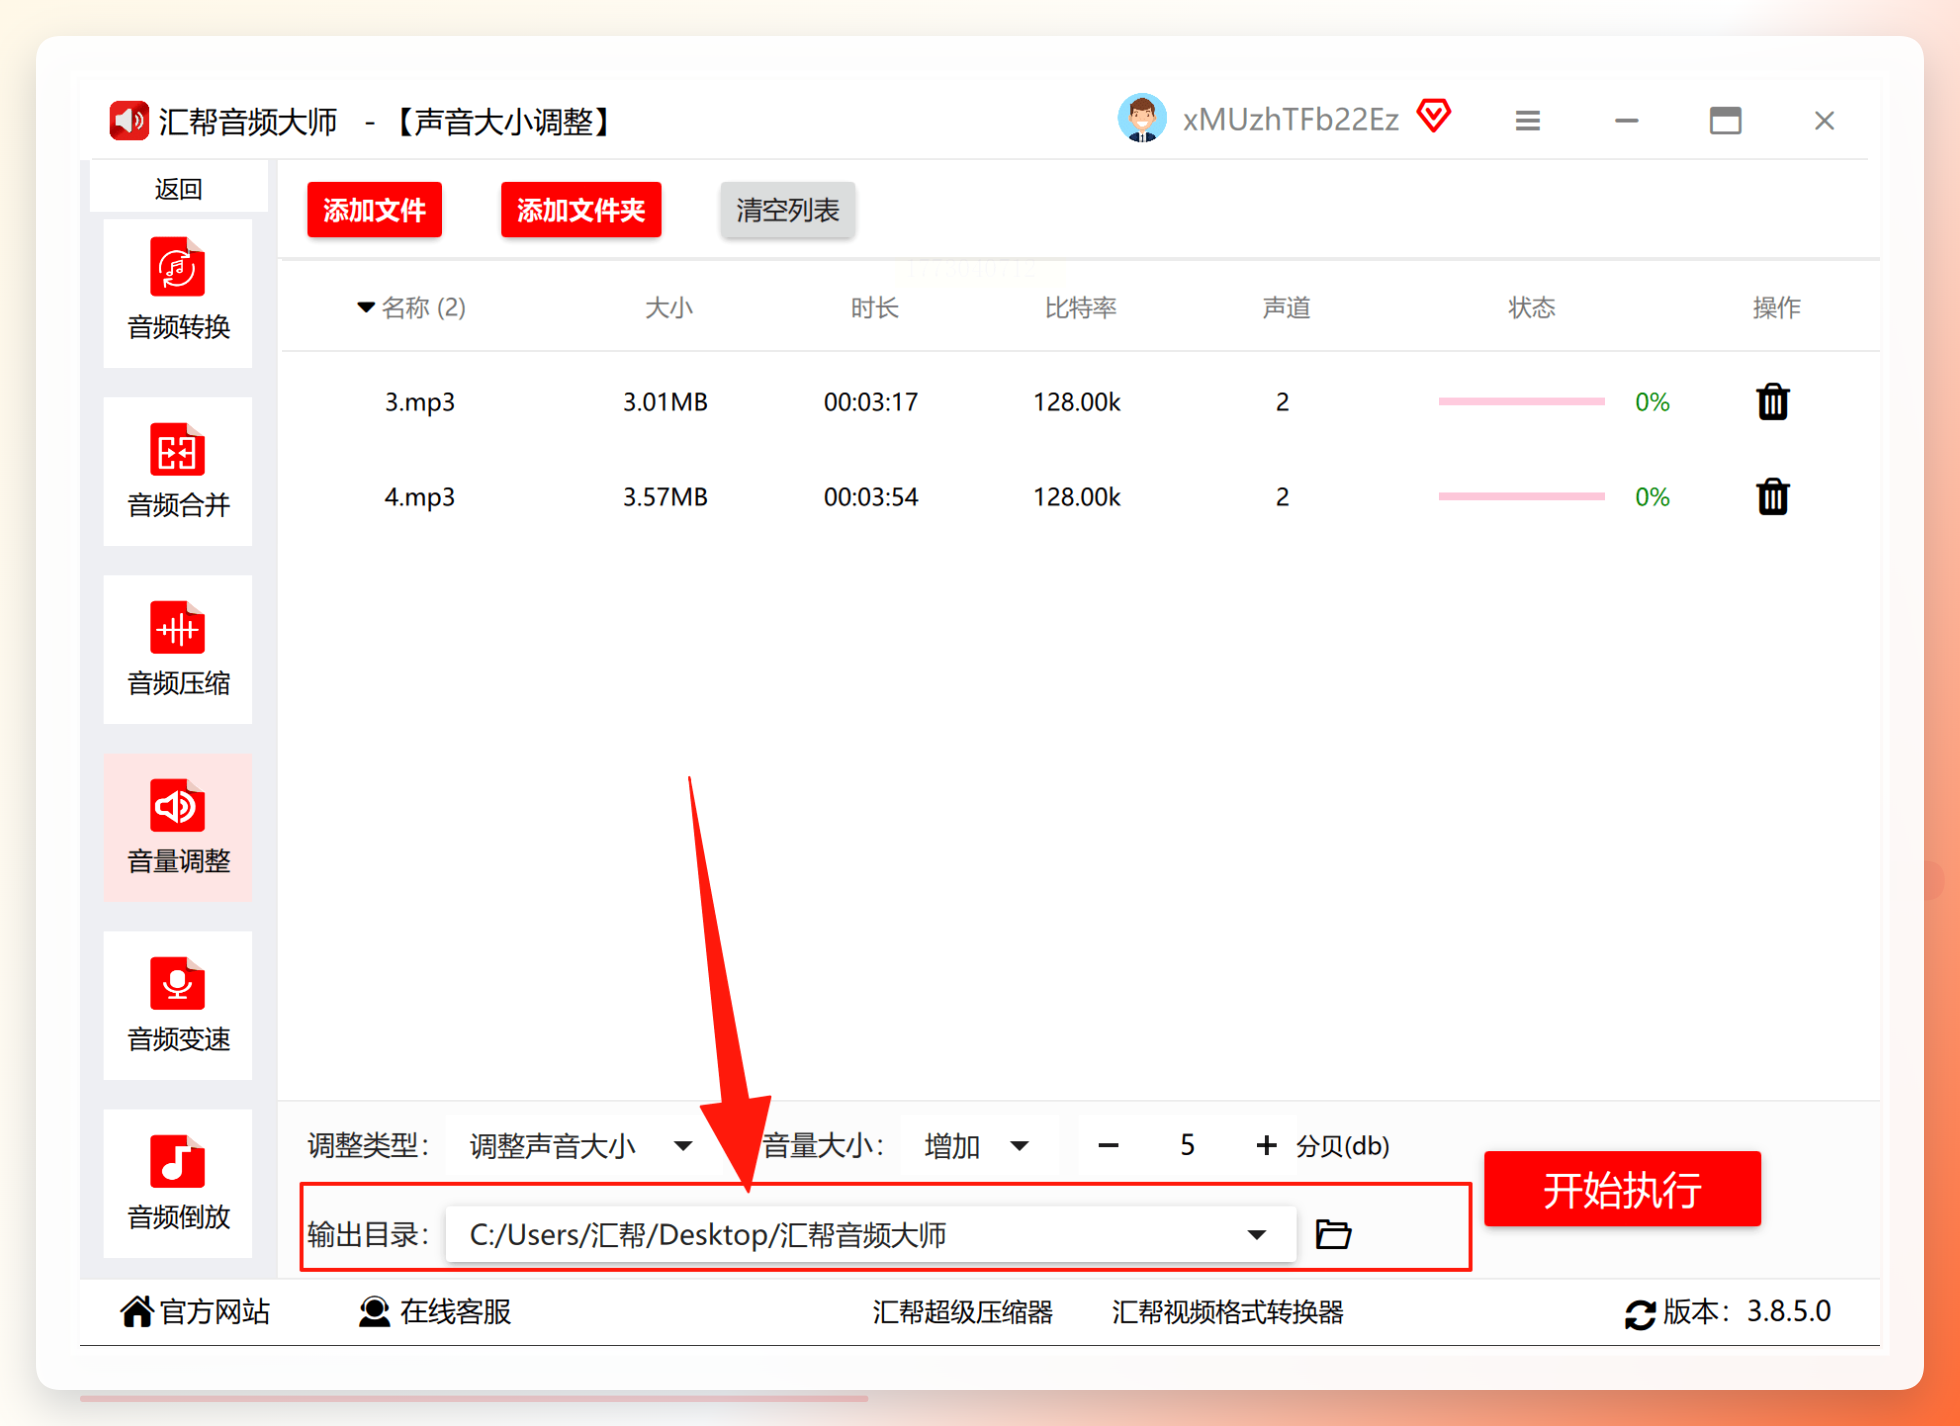
Task: Click the red VIP diamond icon
Action: 1434,116
